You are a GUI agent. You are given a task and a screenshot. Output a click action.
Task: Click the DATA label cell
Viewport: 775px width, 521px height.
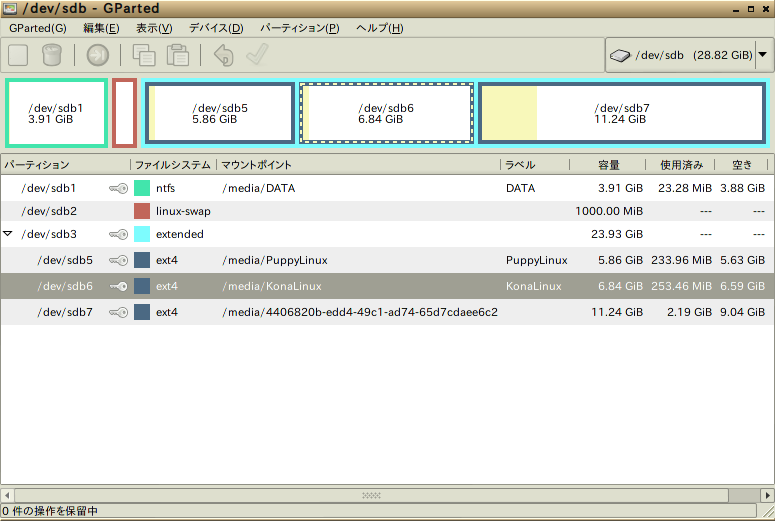point(520,188)
